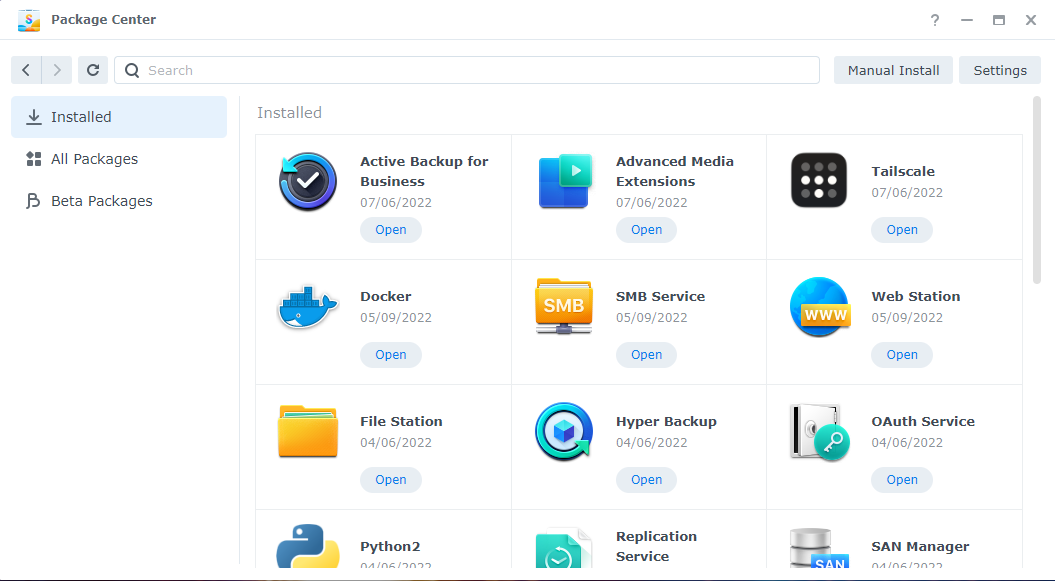Click the Hyper Backup icon
The image size is (1055, 581).
pyautogui.click(x=563, y=432)
